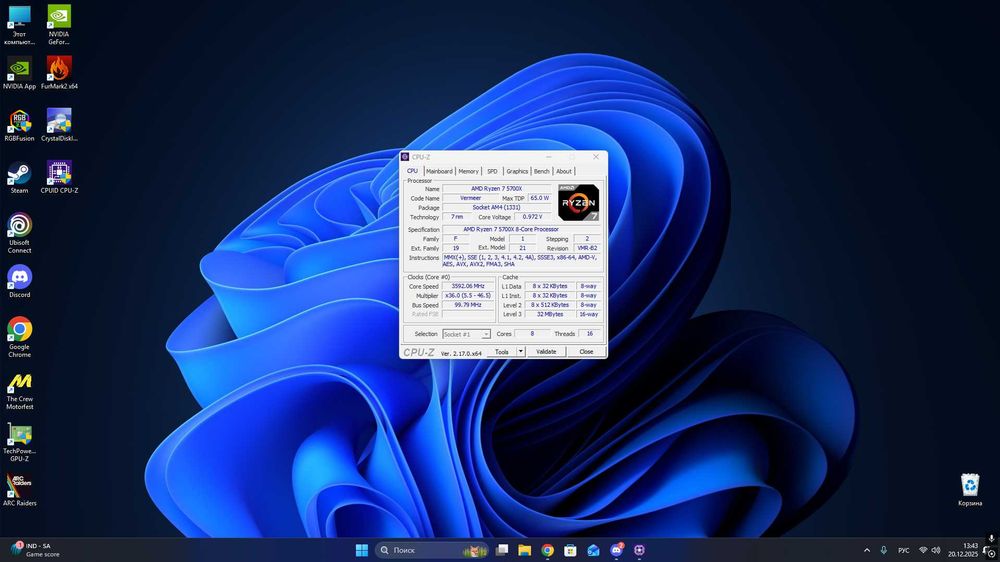Open Task View on the taskbar
Image resolution: width=1000 pixels, height=562 pixels.
click(502, 550)
